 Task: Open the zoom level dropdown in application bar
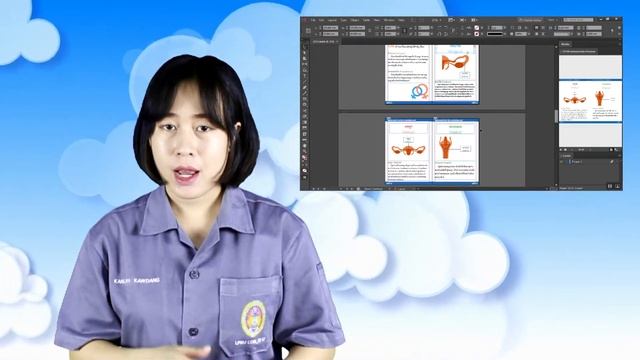(x=436, y=20)
